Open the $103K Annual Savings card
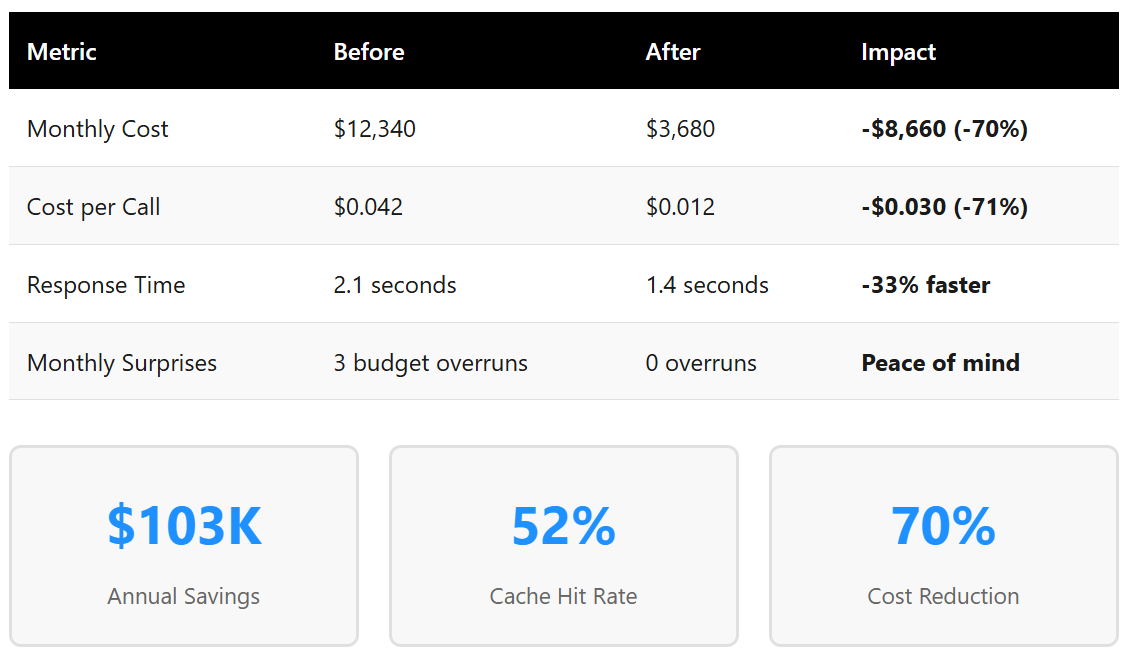1126x652 pixels. click(x=184, y=546)
